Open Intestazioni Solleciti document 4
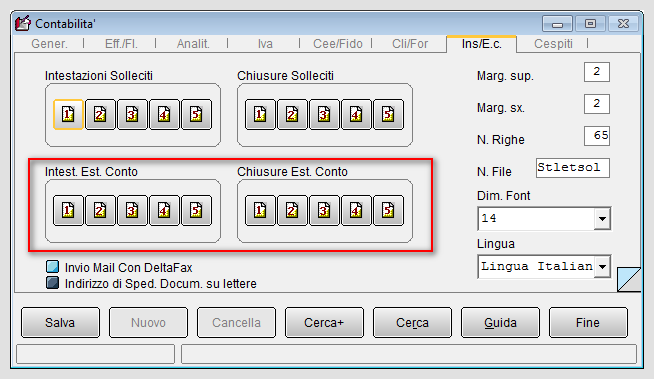 164,115
